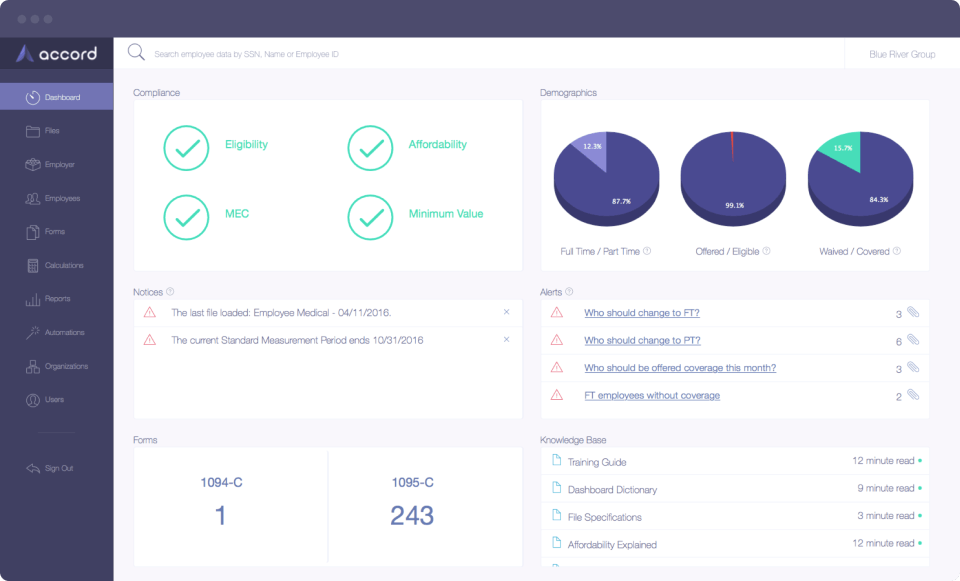Click the search magnifier icon

click(135, 52)
